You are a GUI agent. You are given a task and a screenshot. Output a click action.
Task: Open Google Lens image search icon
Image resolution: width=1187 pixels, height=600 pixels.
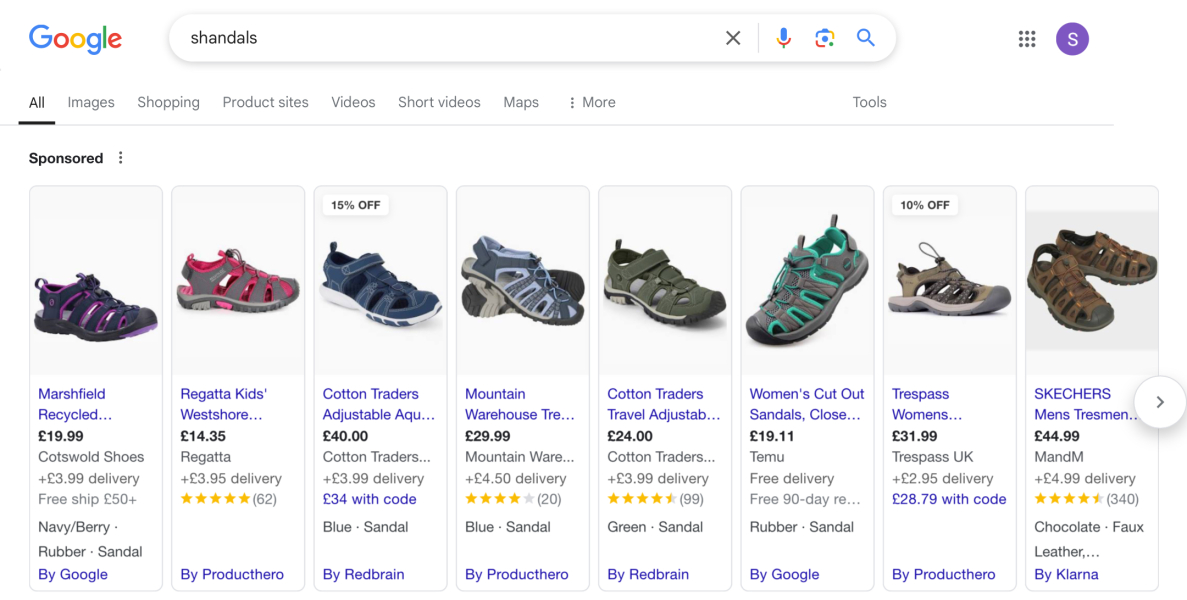point(824,38)
